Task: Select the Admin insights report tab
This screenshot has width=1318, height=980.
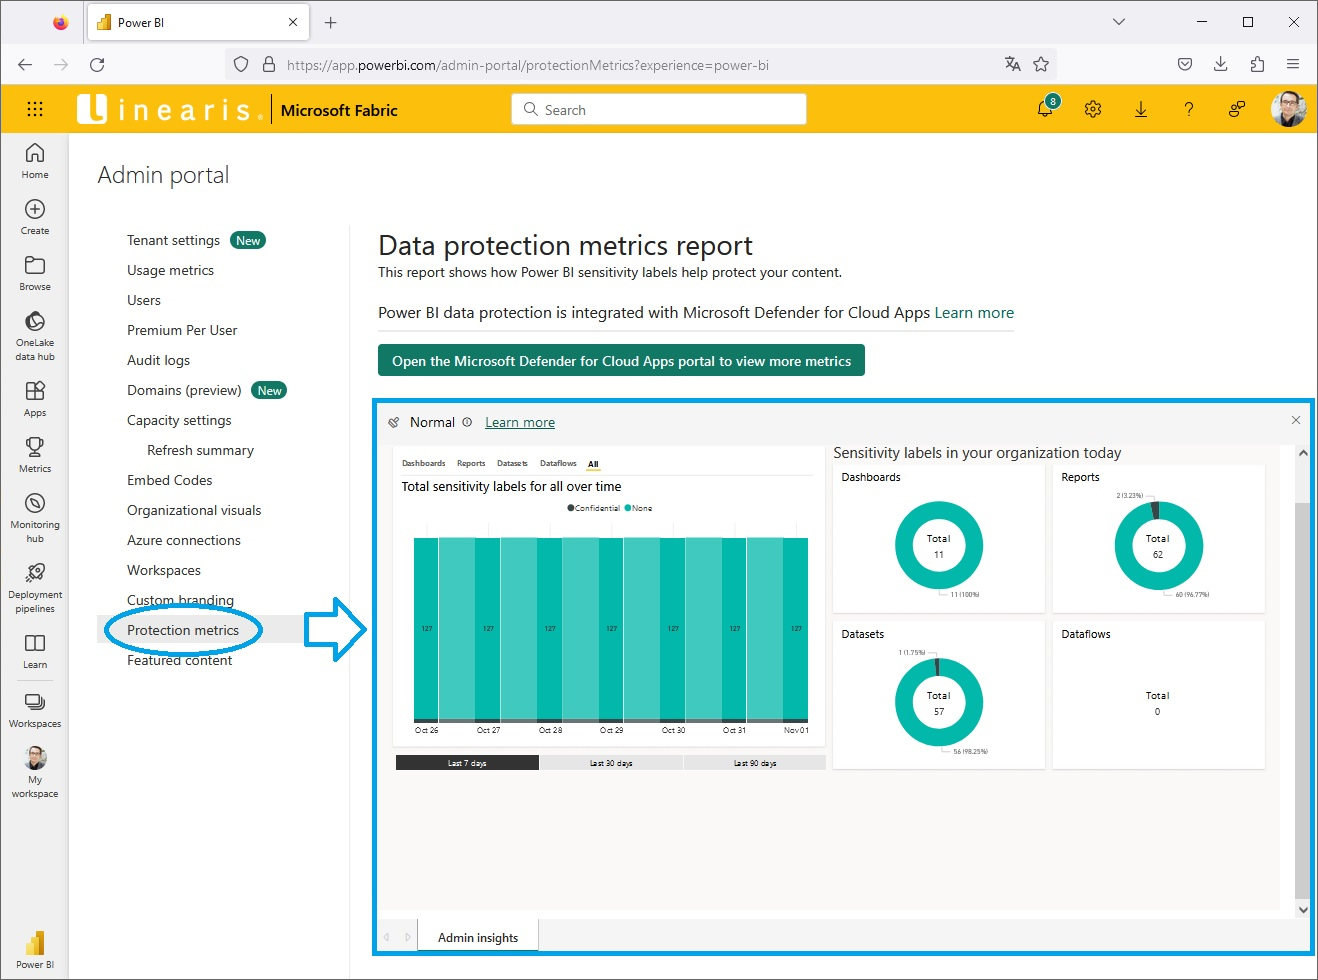Action: tap(478, 936)
